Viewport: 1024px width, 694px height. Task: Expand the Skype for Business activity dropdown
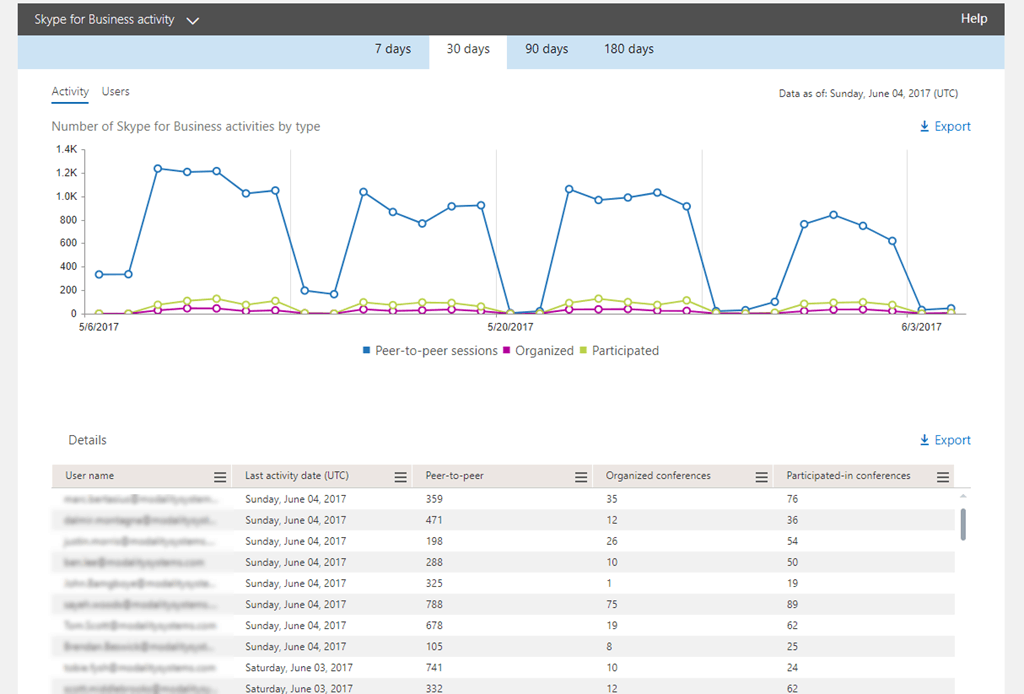[193, 20]
